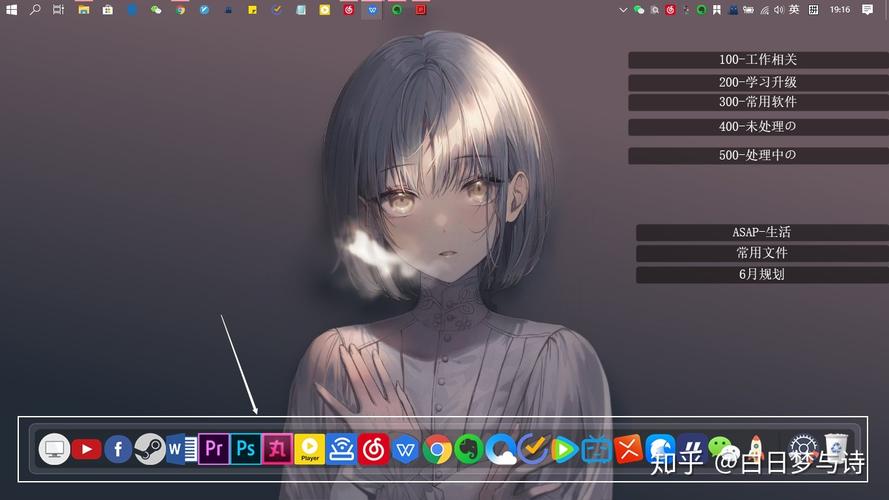Open This PC icon in the dock

point(54,449)
